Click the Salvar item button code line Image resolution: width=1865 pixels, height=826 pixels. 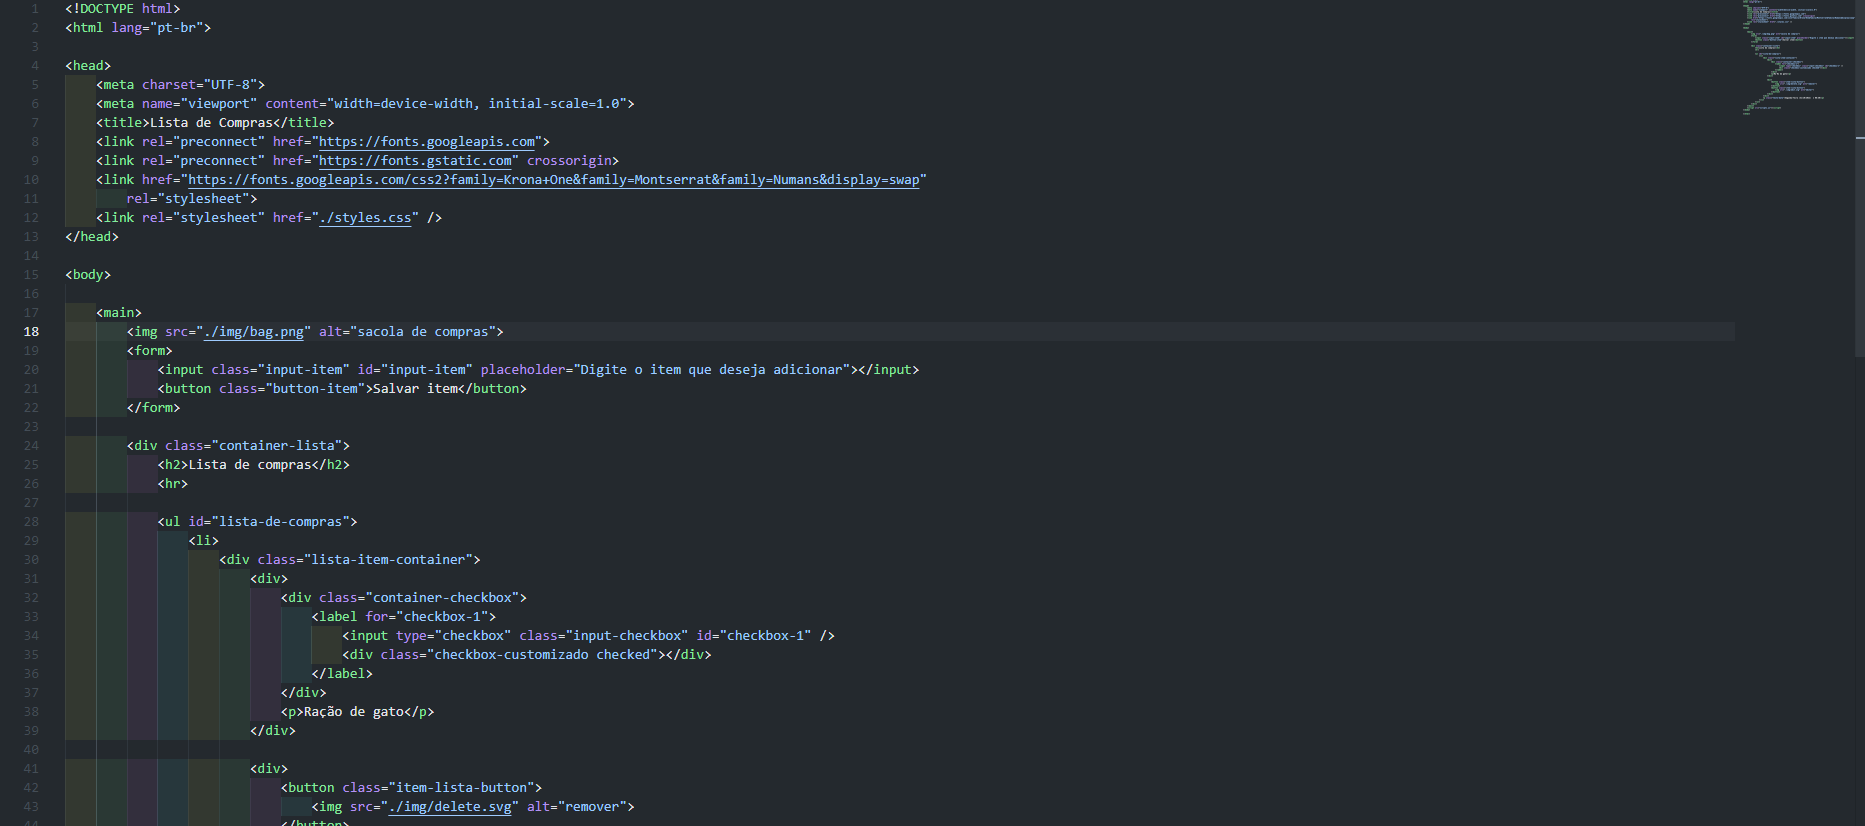coord(342,389)
